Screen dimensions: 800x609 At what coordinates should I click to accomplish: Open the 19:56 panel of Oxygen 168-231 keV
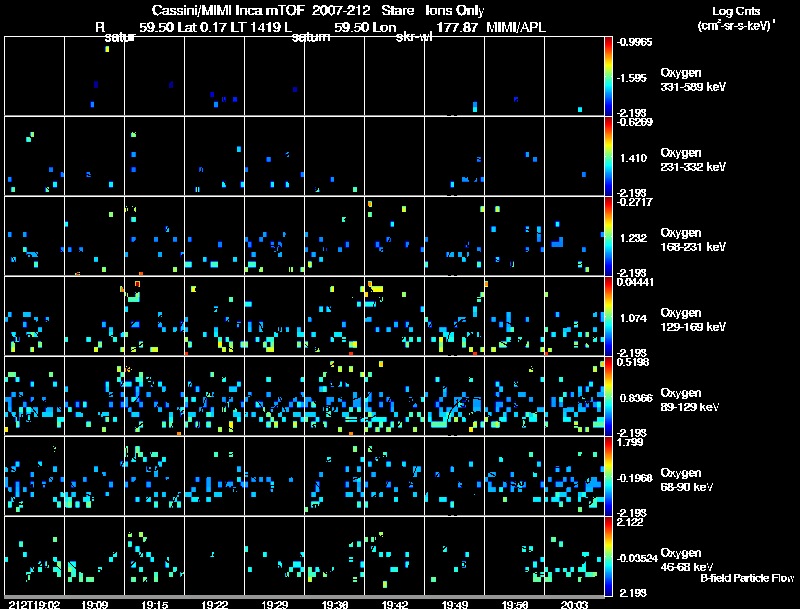pyautogui.click(x=515, y=236)
